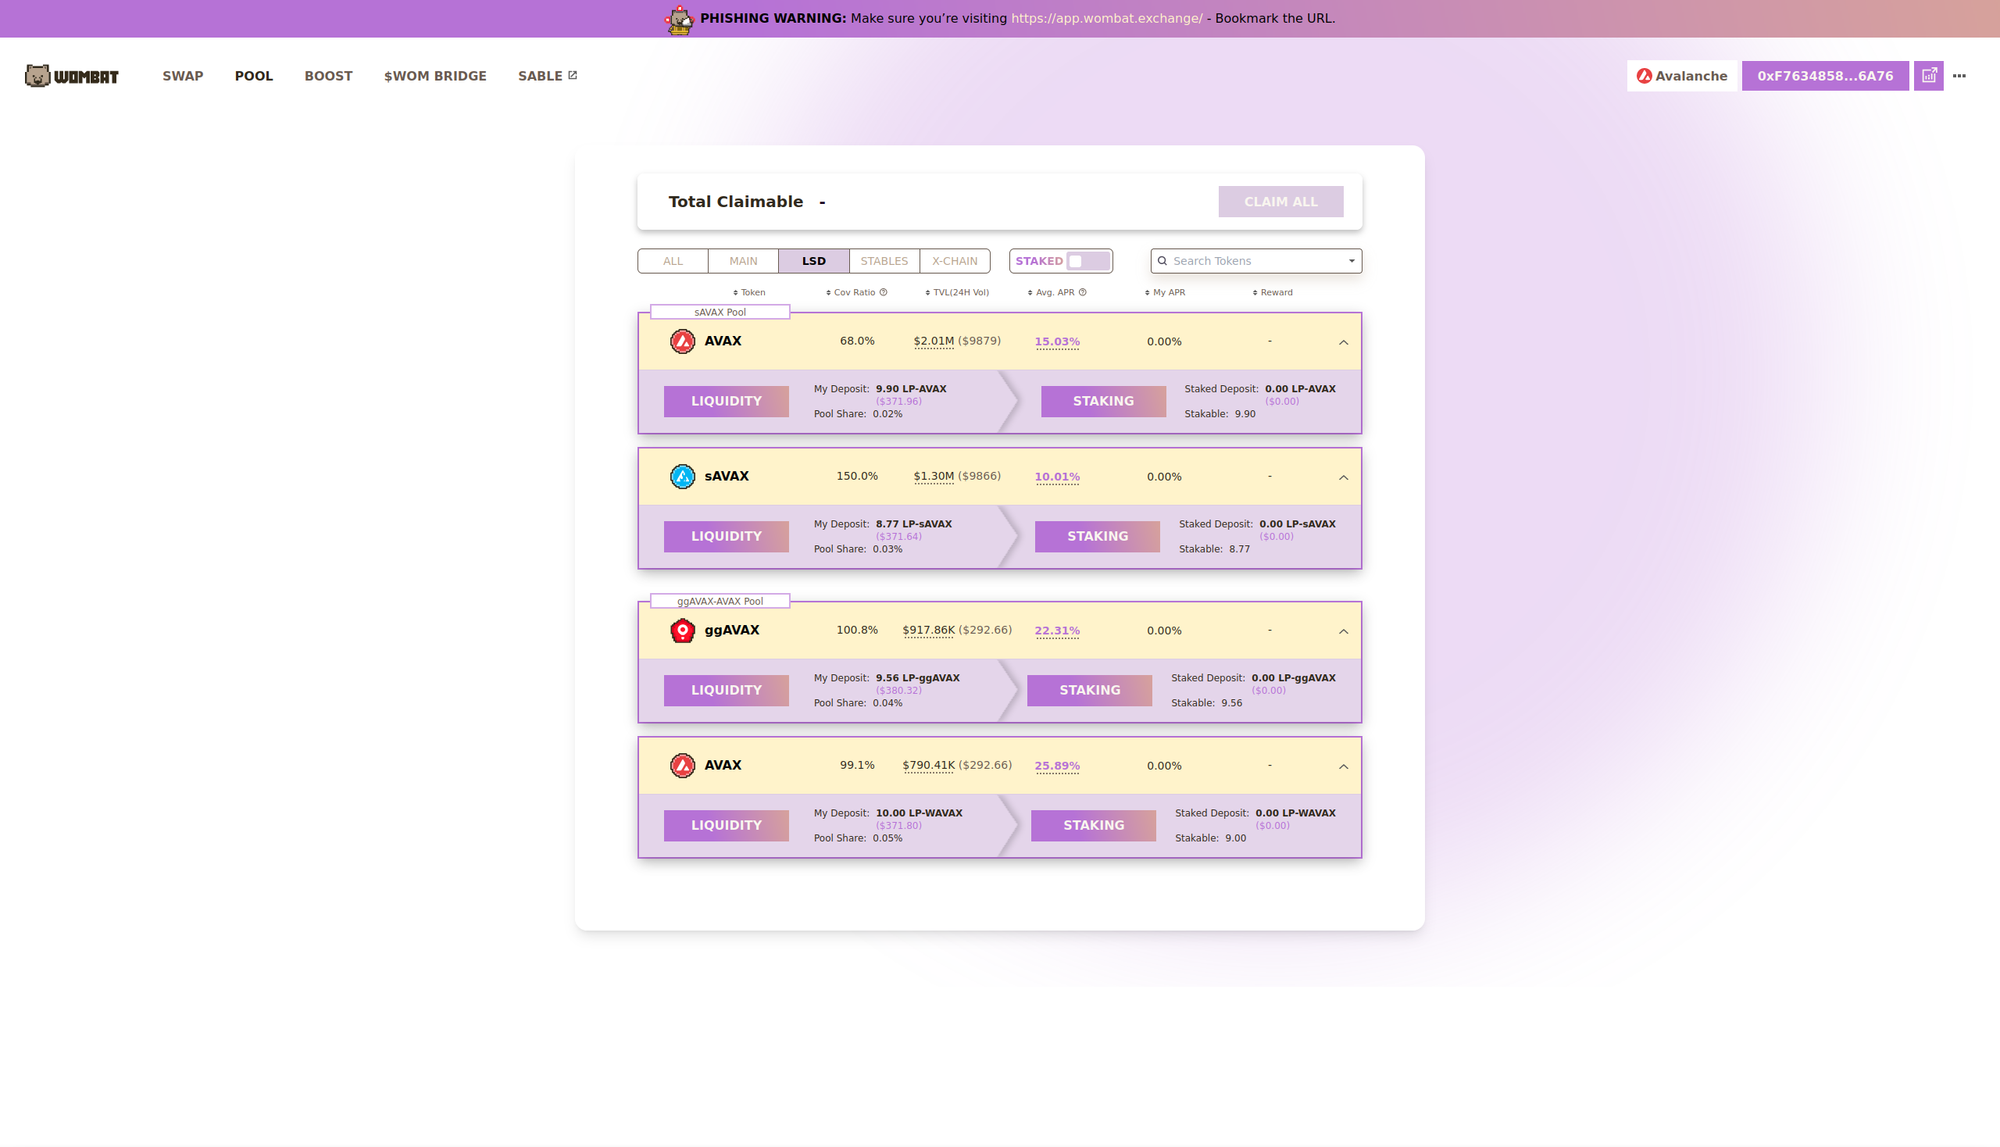
Task: Select the LSD pools tab
Action: pos(814,261)
